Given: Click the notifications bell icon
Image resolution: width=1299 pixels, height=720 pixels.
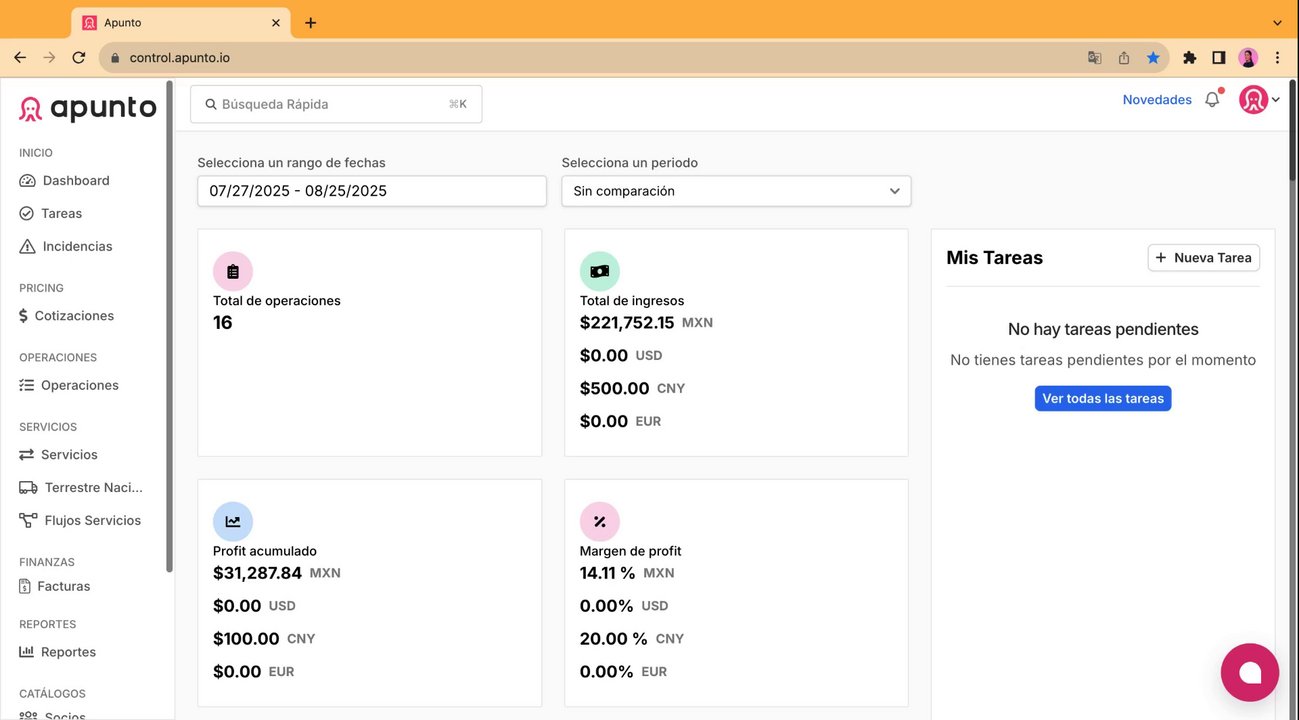Looking at the screenshot, I should (1212, 100).
